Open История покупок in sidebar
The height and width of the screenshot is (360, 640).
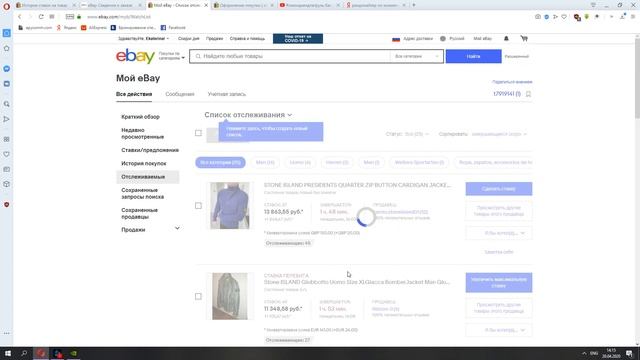click(144, 163)
